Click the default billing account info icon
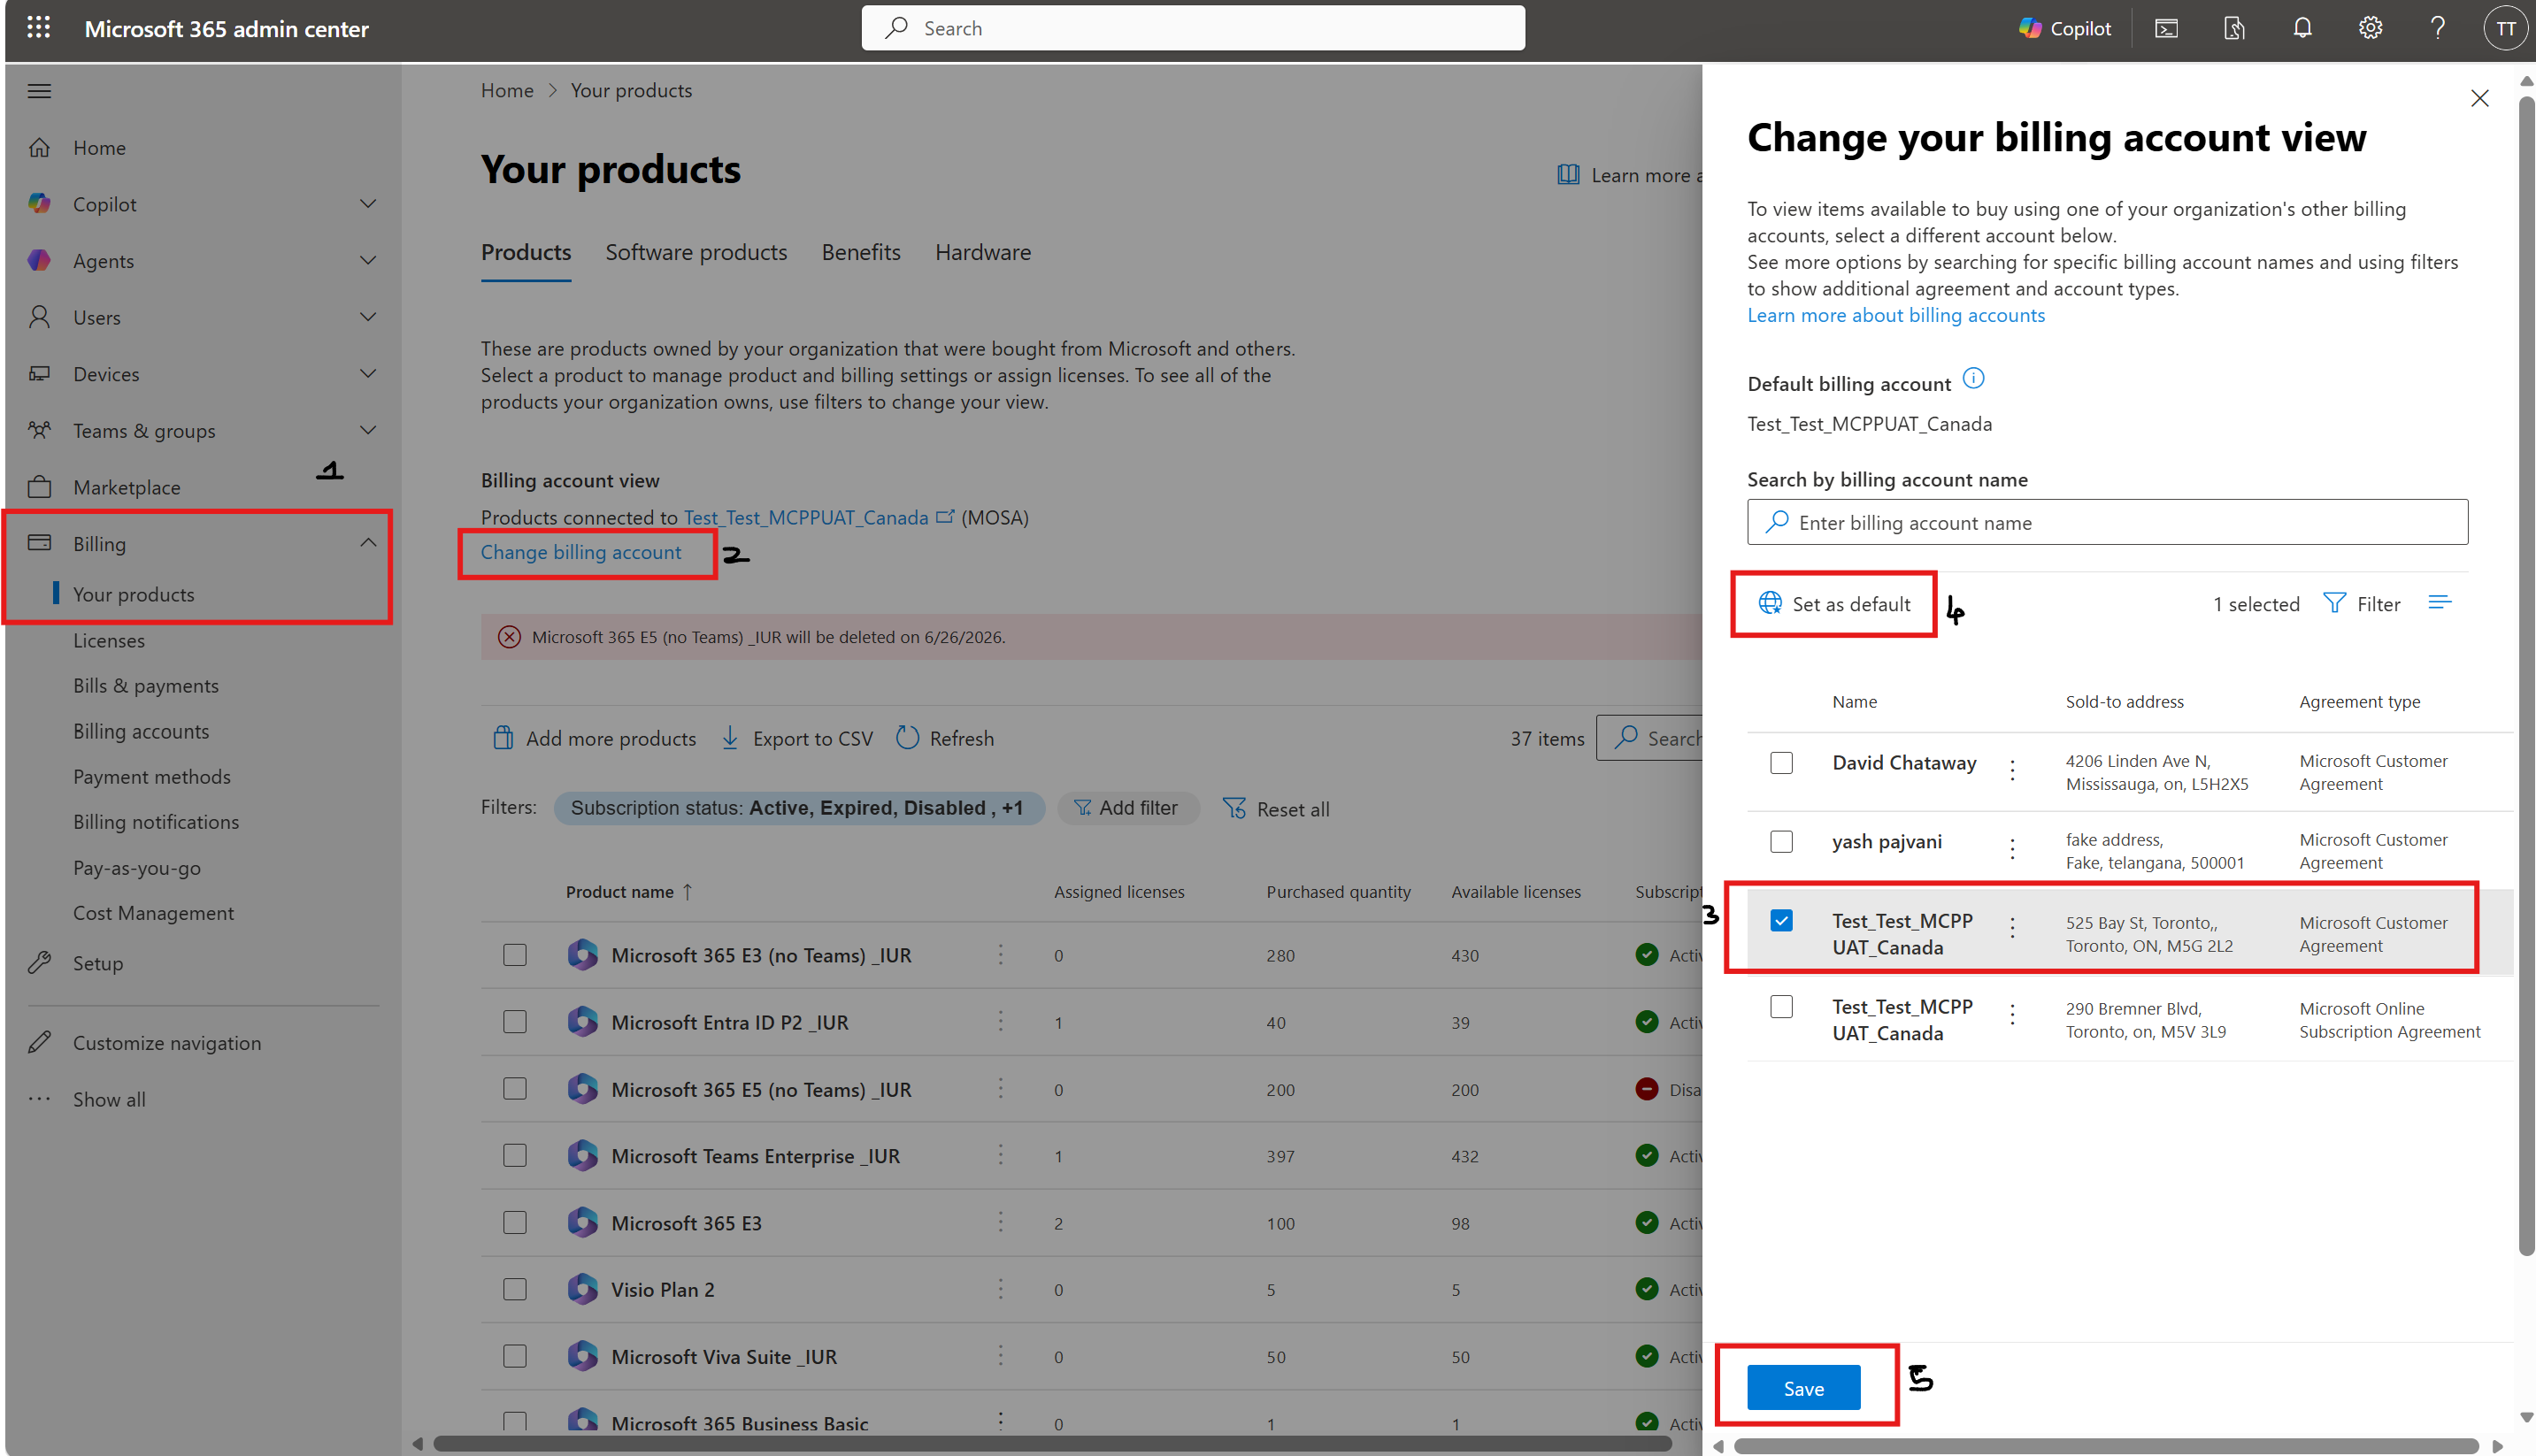 click(x=1973, y=379)
